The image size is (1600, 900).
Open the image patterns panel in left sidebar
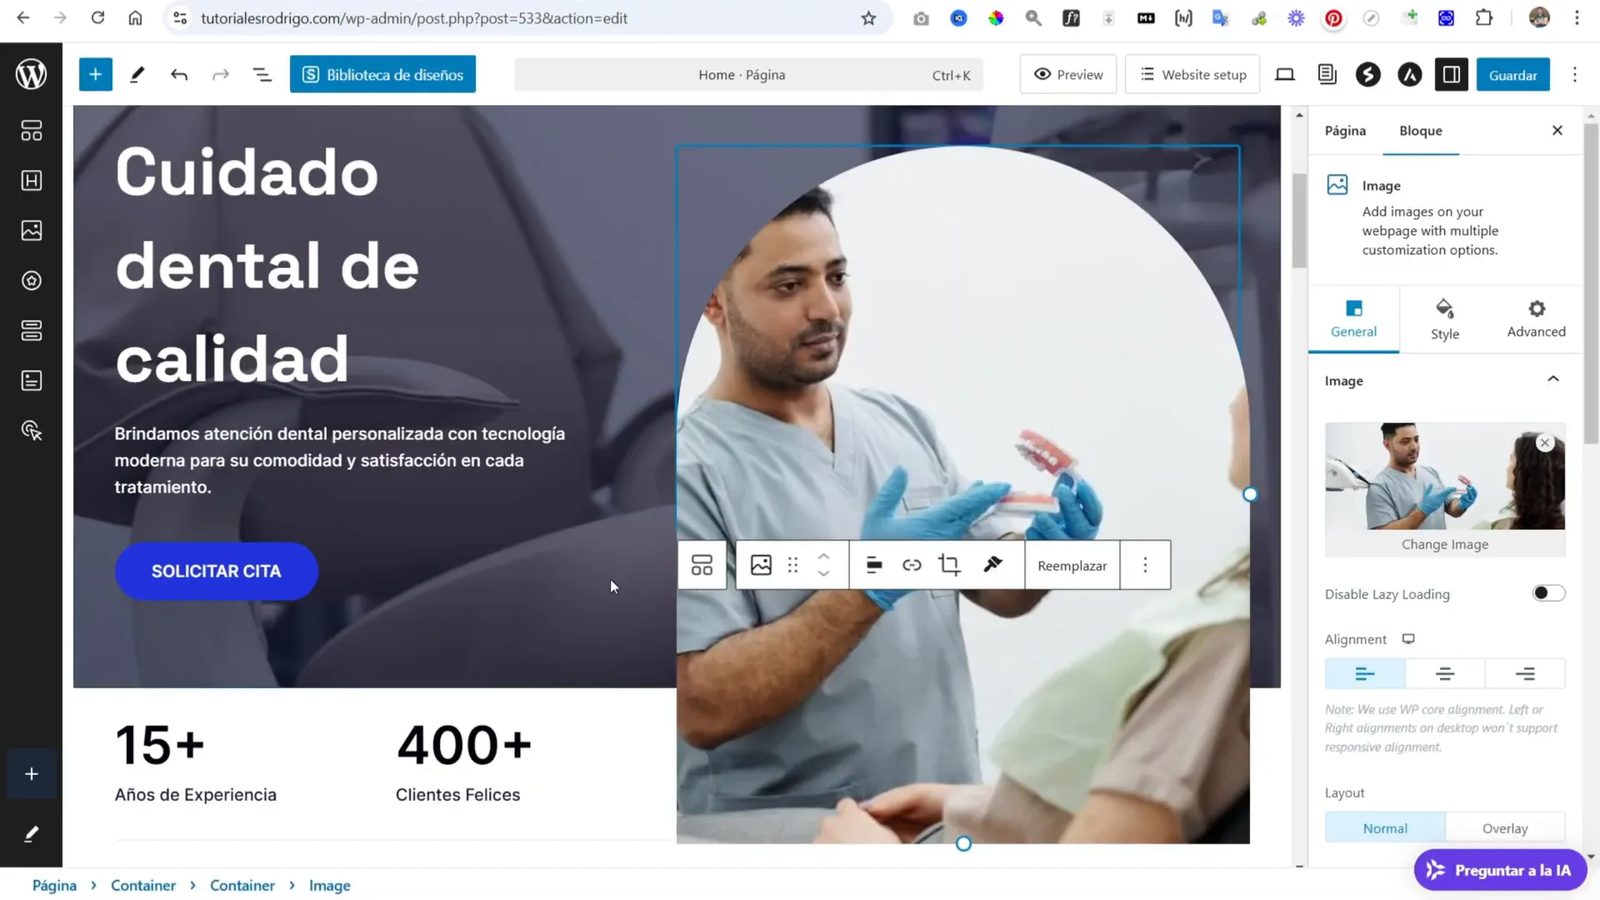click(x=32, y=230)
